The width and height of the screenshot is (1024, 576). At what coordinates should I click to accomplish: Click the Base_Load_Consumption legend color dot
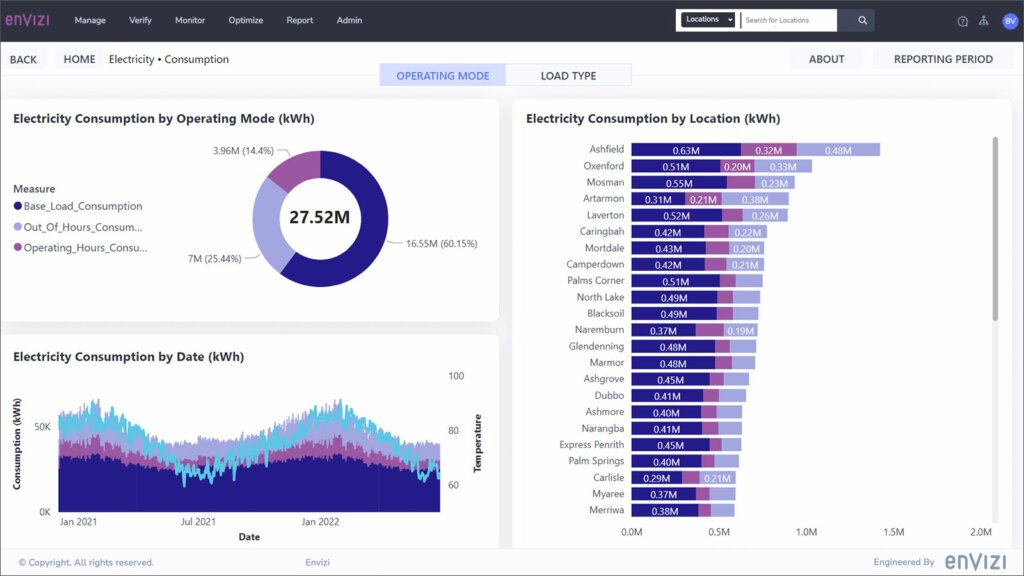(x=18, y=208)
